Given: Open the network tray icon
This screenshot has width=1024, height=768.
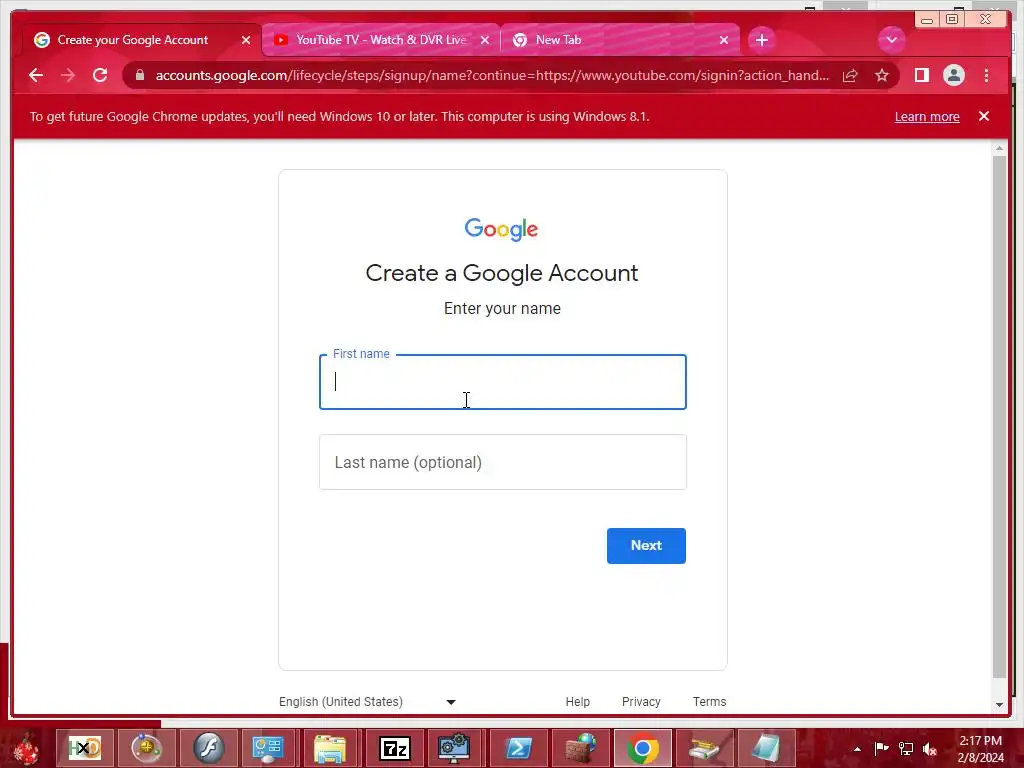Looking at the screenshot, I should 905,748.
